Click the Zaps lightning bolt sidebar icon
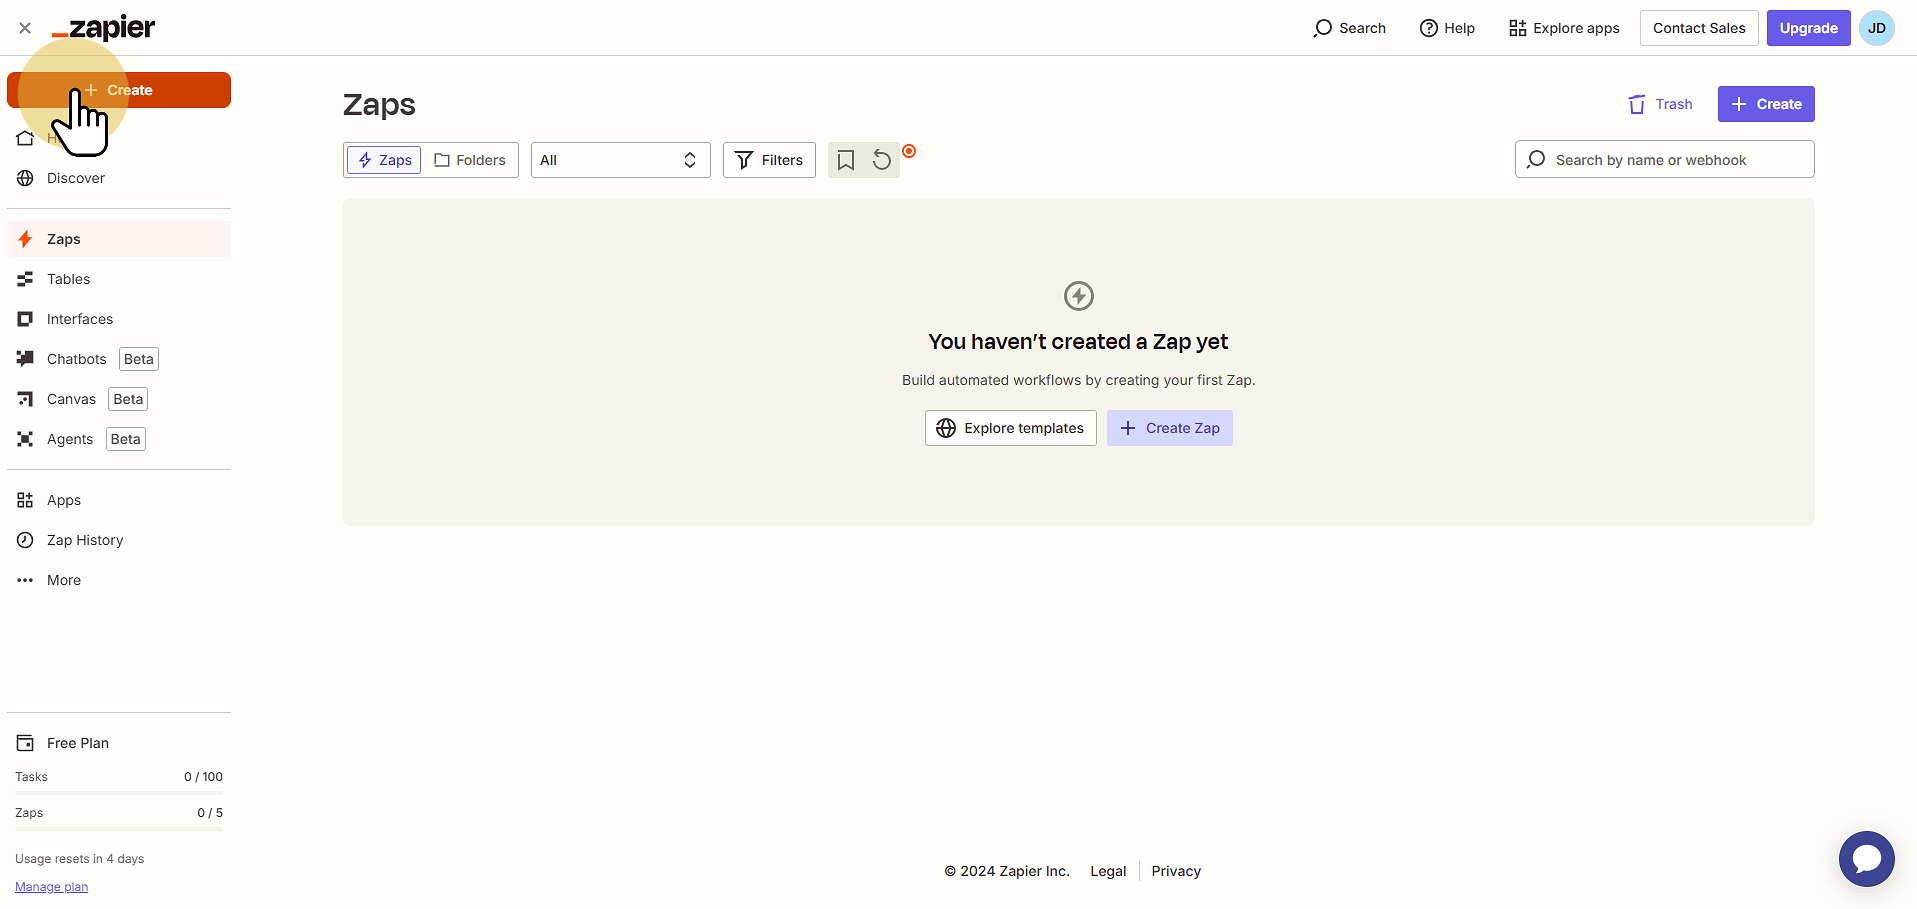Viewport: 1917px width, 909px height. pyautogui.click(x=25, y=239)
